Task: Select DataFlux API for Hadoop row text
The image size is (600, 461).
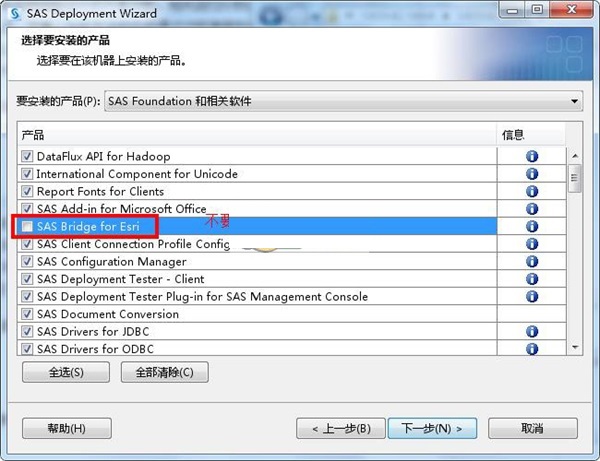Action: [103, 156]
